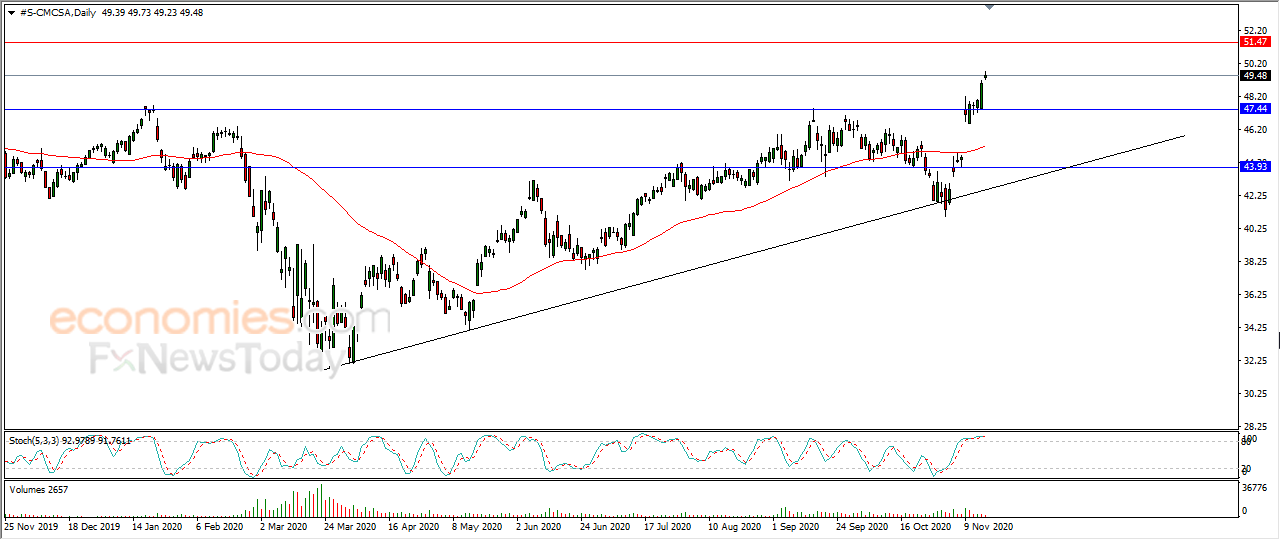The width and height of the screenshot is (1280, 540).
Task: Click the small triangle before #S-CMCSA,Daily
Action: coord(11,11)
